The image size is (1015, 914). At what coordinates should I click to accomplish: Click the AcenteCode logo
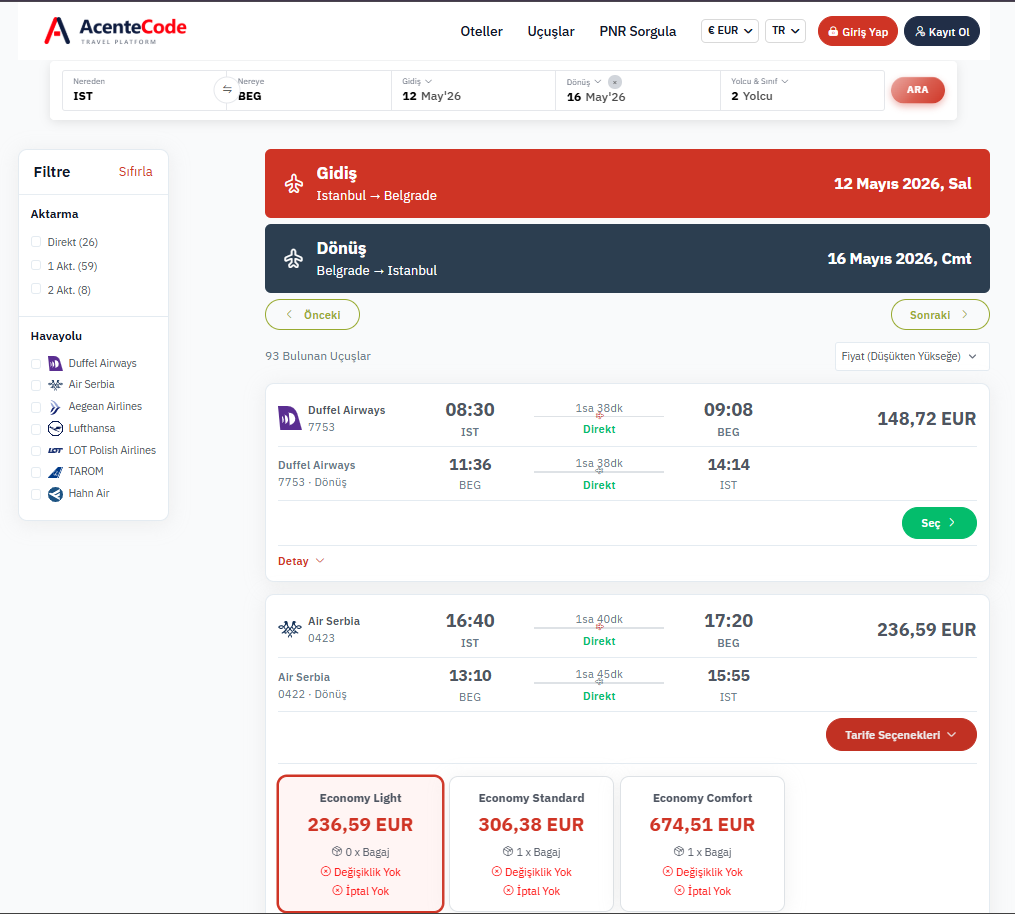click(115, 31)
